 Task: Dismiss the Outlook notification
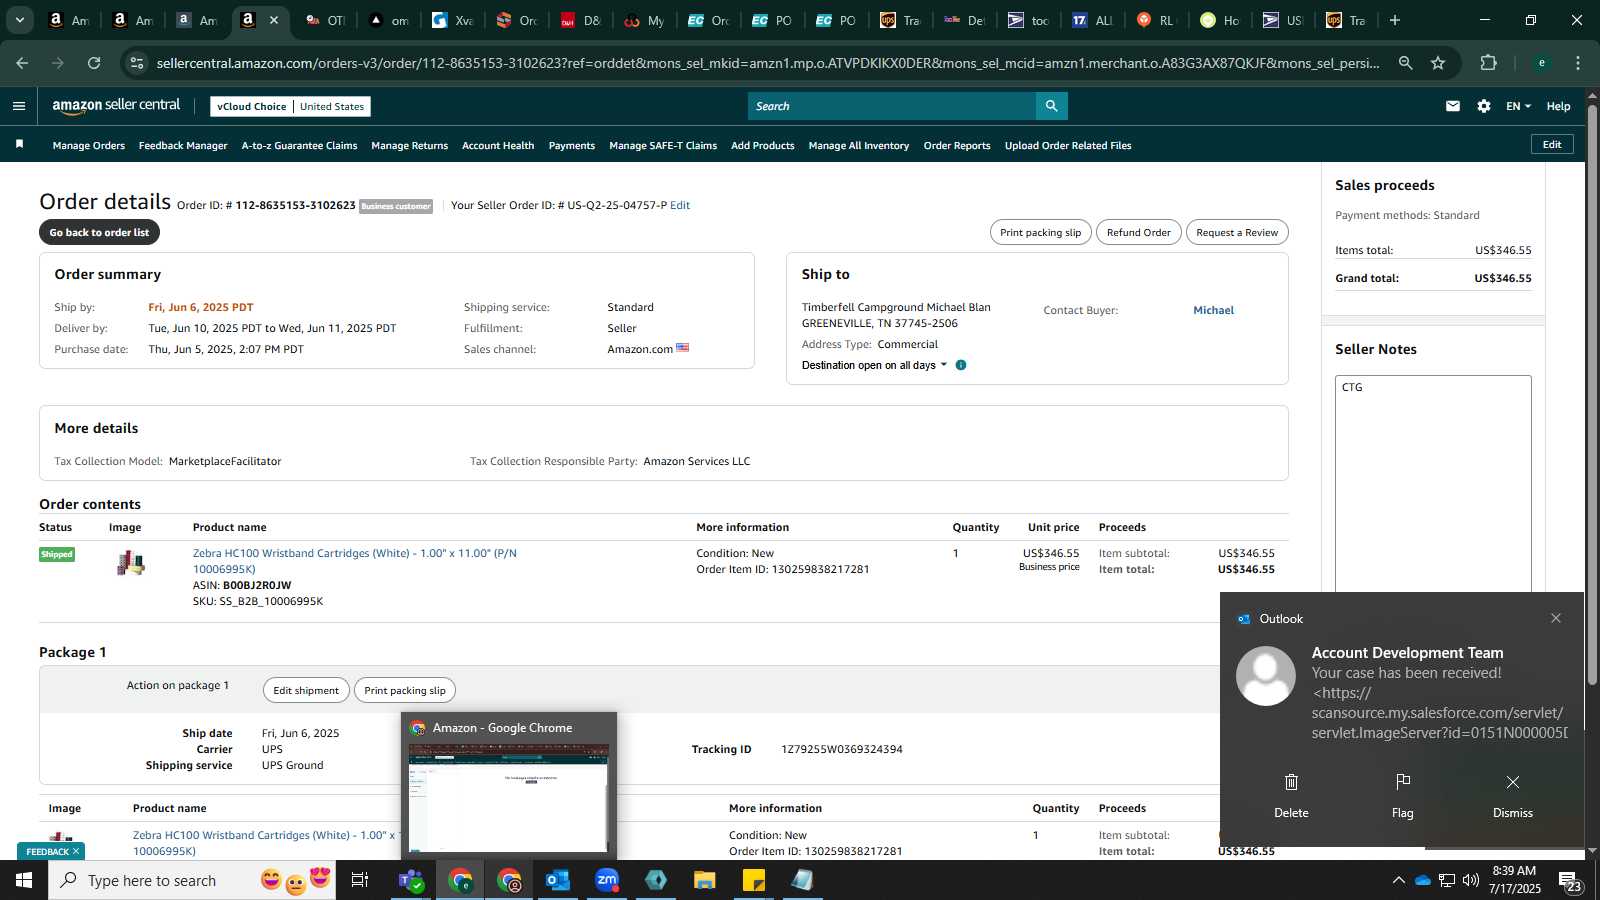coord(1513,796)
